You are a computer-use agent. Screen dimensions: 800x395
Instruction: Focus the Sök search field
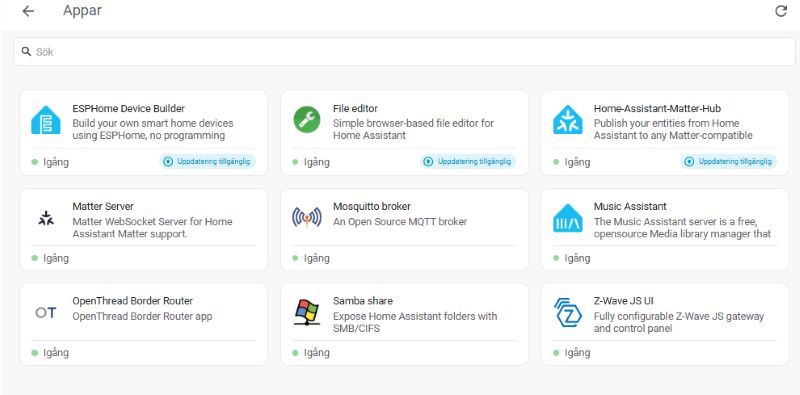click(x=404, y=52)
